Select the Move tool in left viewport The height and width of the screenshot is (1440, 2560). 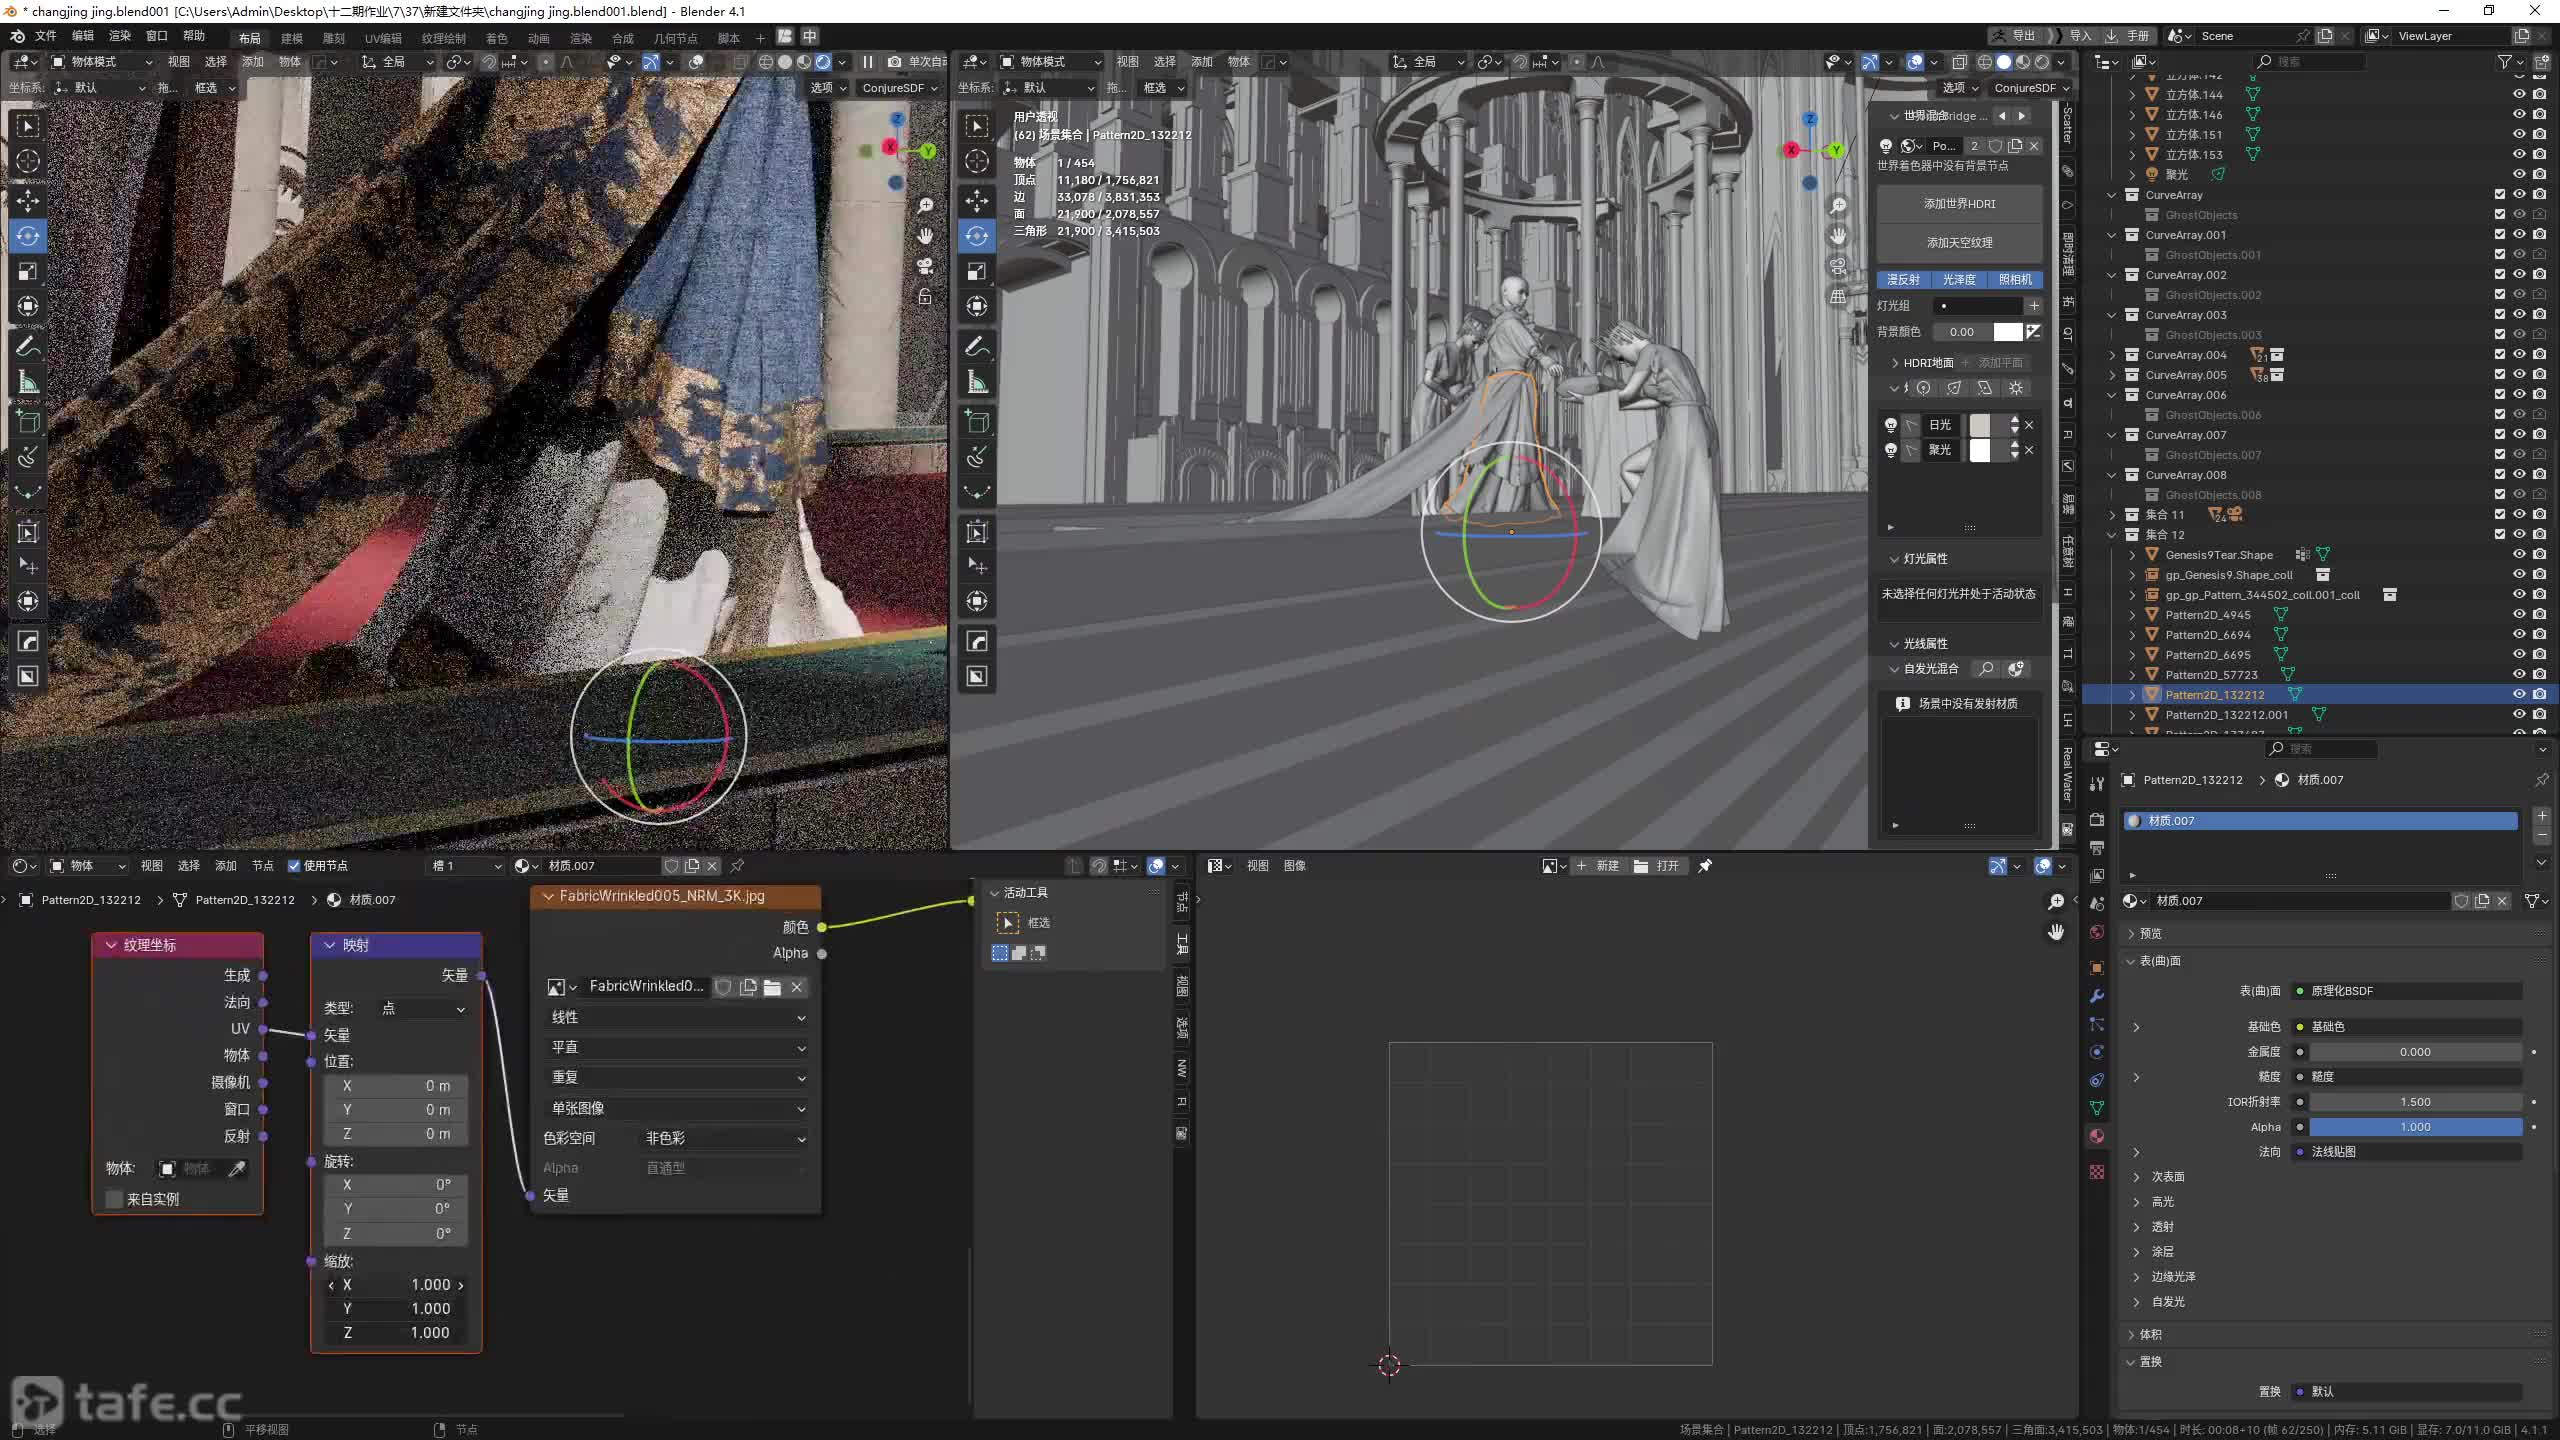pyautogui.click(x=28, y=201)
